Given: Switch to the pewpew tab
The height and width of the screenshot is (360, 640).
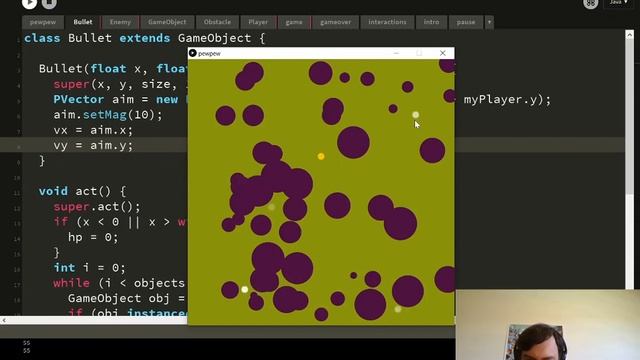Looking at the screenshot, I should pos(43,22).
